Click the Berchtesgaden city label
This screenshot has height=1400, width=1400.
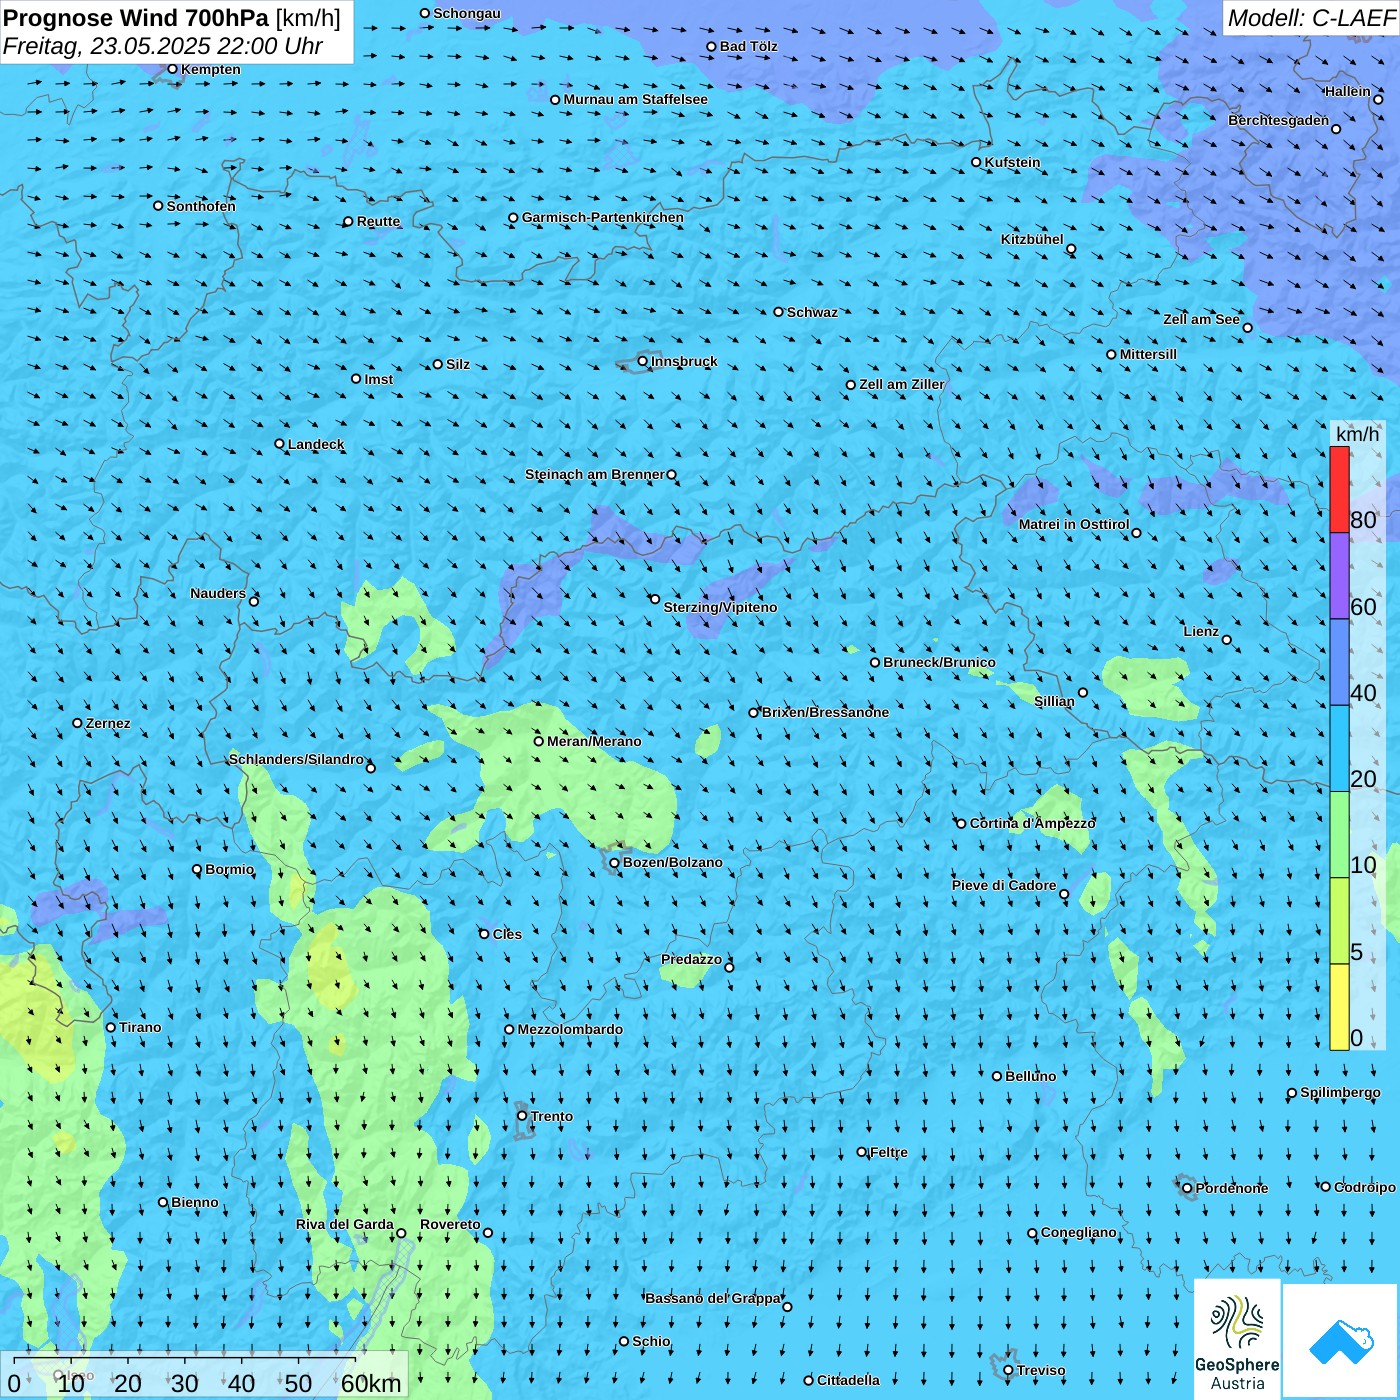tap(1279, 120)
